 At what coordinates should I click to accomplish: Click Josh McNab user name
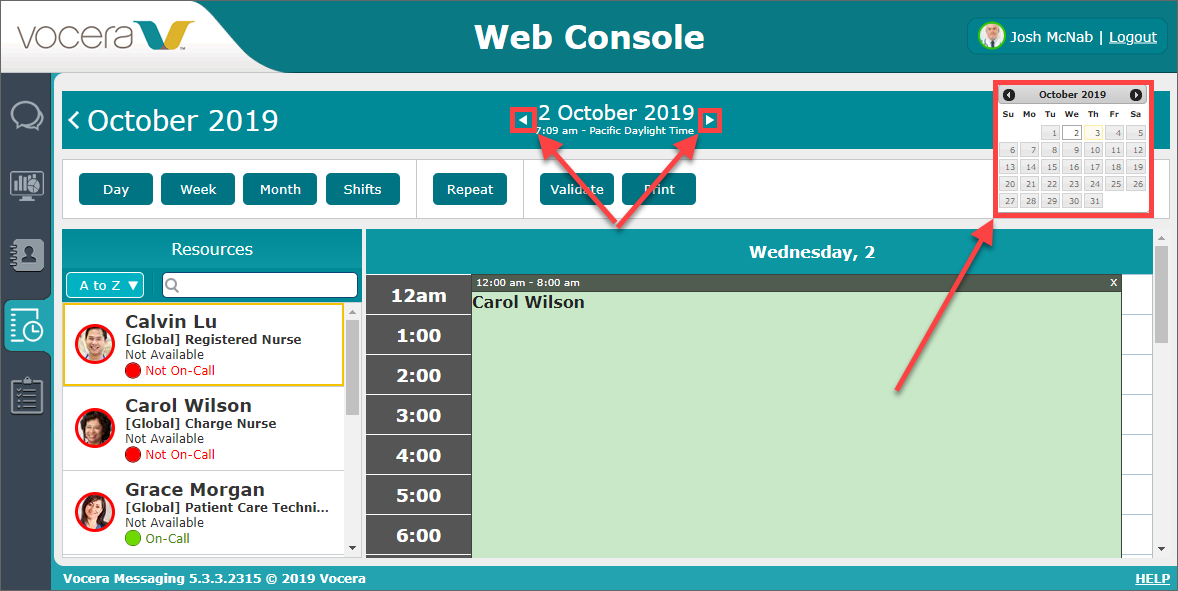click(1051, 37)
